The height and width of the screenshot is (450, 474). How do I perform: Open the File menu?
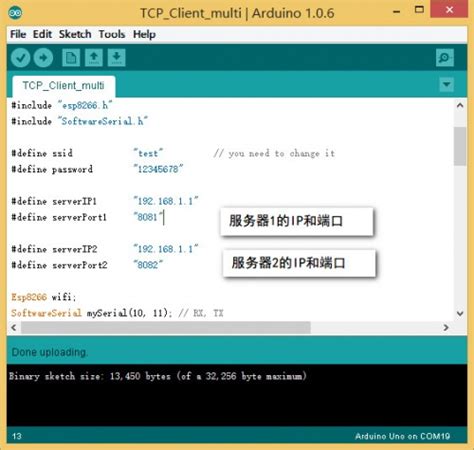click(18, 34)
